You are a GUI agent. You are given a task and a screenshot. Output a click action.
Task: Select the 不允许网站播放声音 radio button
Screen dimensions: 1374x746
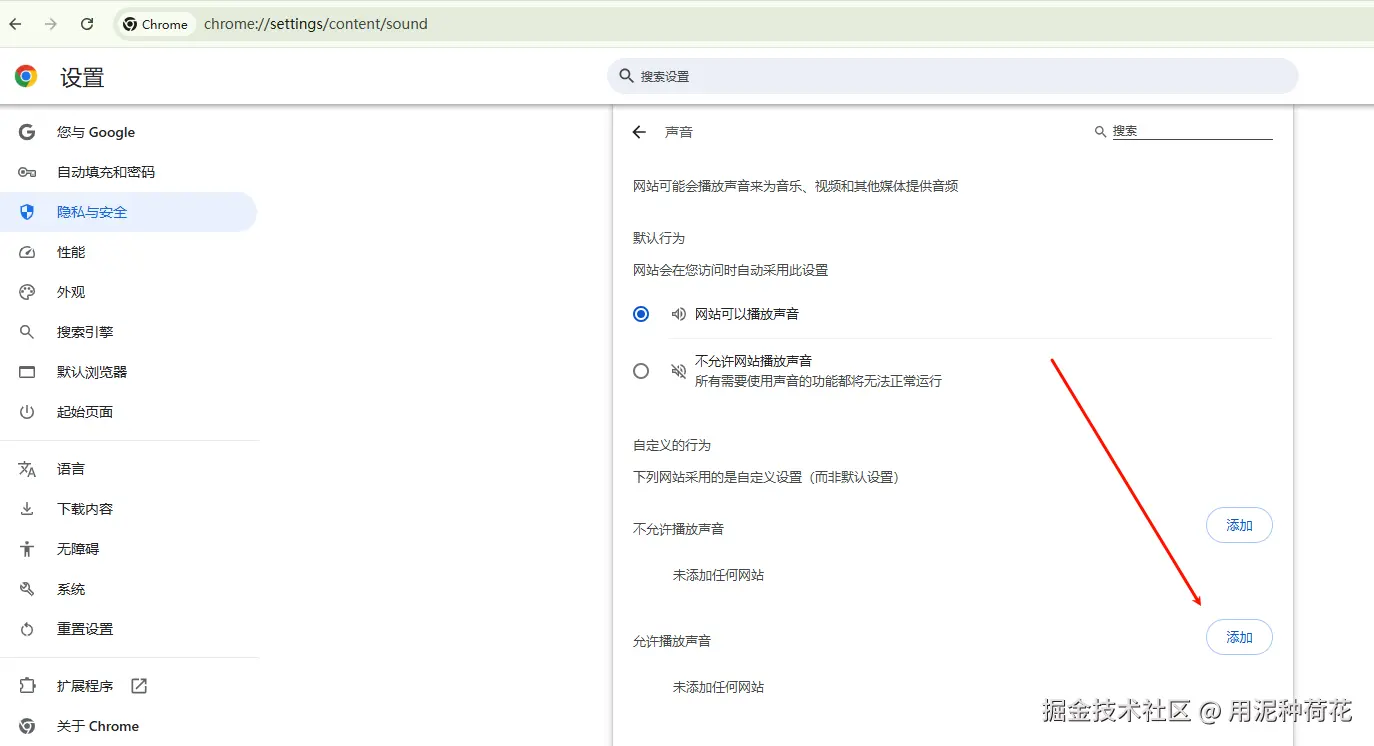pyautogui.click(x=641, y=371)
